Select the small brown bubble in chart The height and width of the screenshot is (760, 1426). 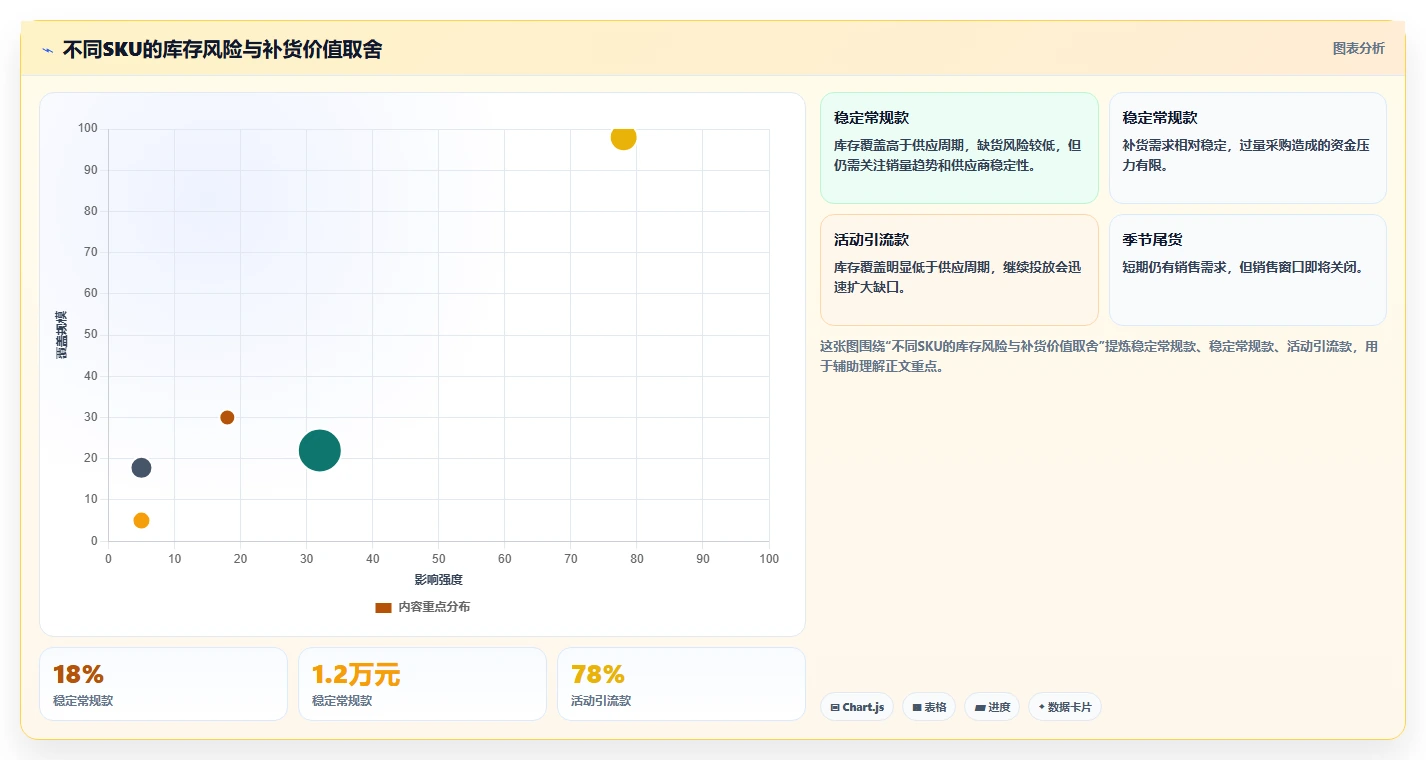(x=227, y=417)
